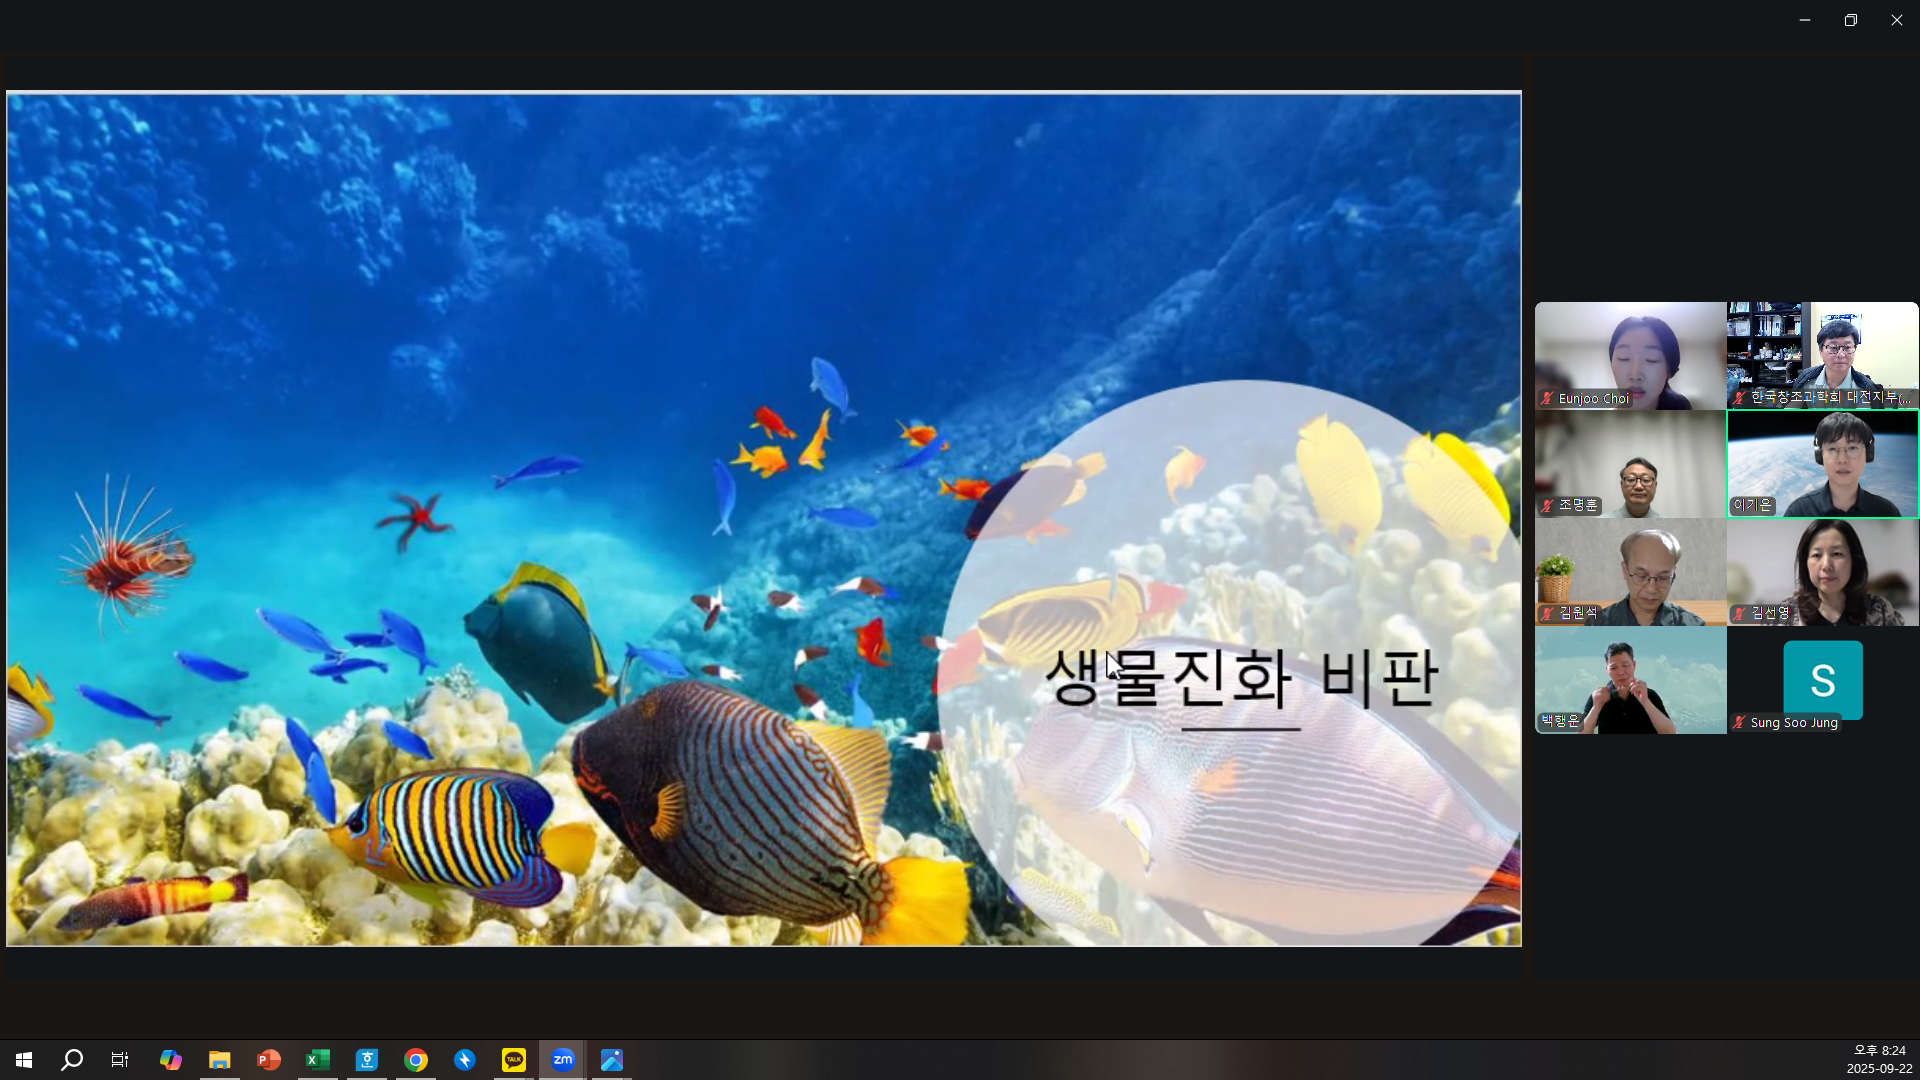This screenshot has width=1920, height=1080.
Task: Click the shared slide titled 생물진화 비판
Action: pos(763,518)
